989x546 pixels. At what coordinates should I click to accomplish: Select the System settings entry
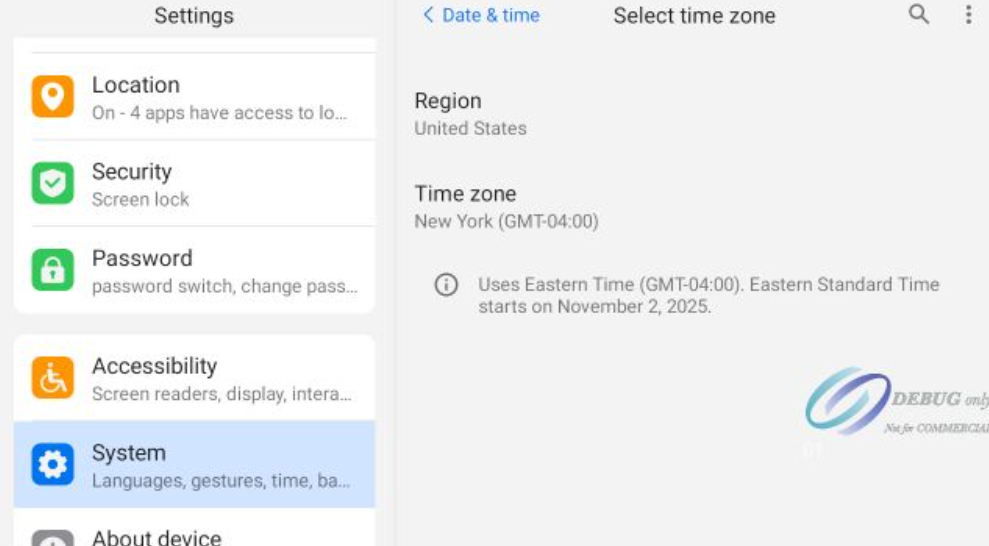[219, 465]
